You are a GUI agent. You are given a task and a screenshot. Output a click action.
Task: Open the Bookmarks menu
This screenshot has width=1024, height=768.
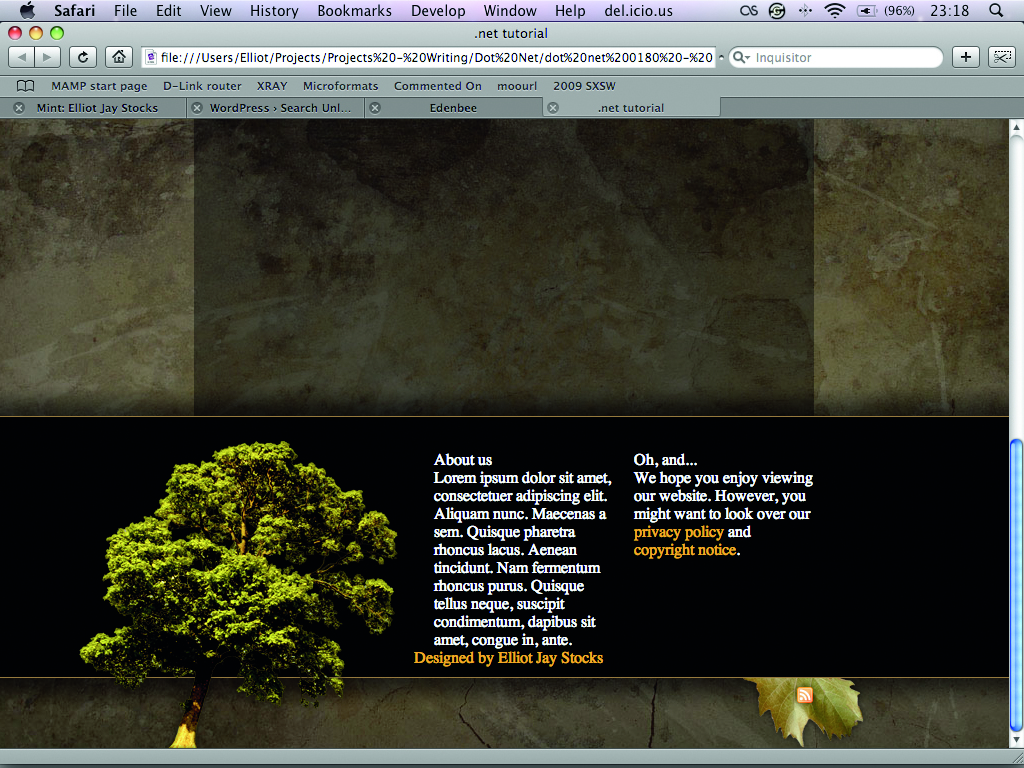[x=355, y=10]
